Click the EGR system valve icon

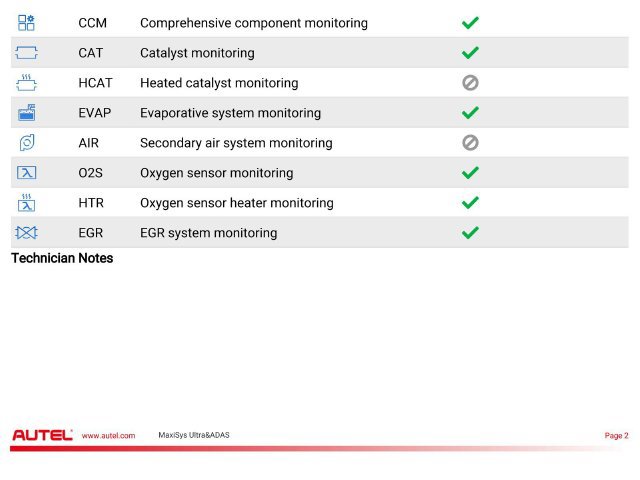(x=26, y=233)
